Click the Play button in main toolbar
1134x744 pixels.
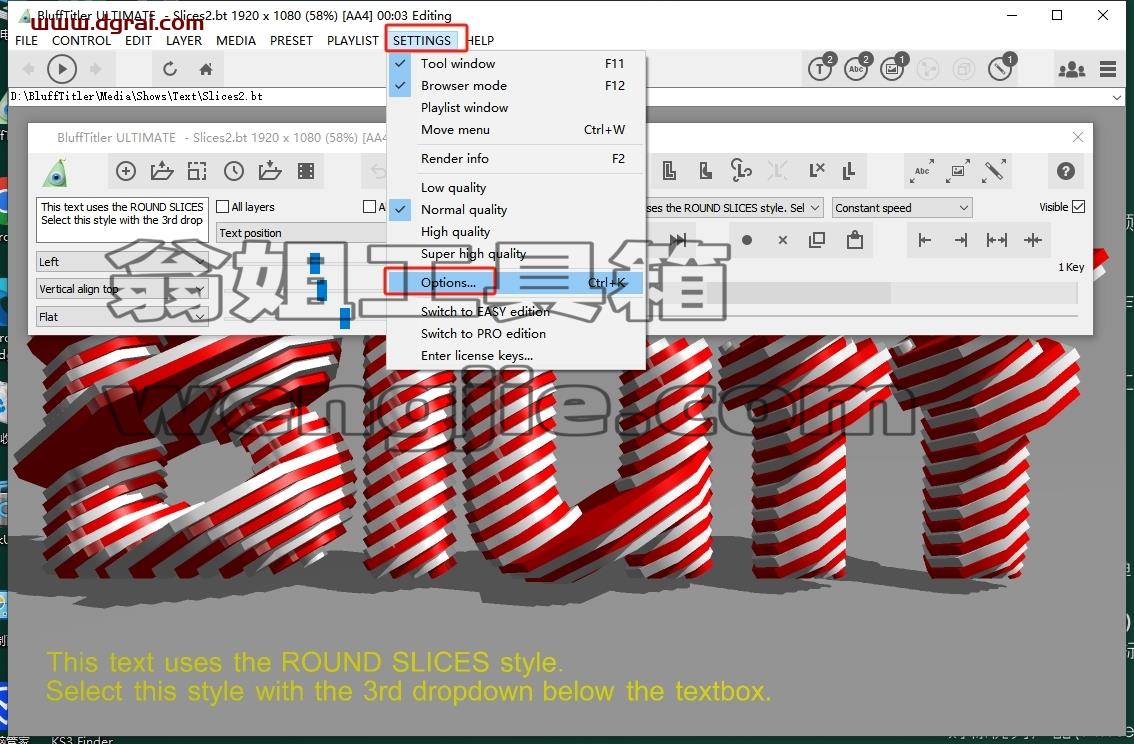tap(61, 69)
